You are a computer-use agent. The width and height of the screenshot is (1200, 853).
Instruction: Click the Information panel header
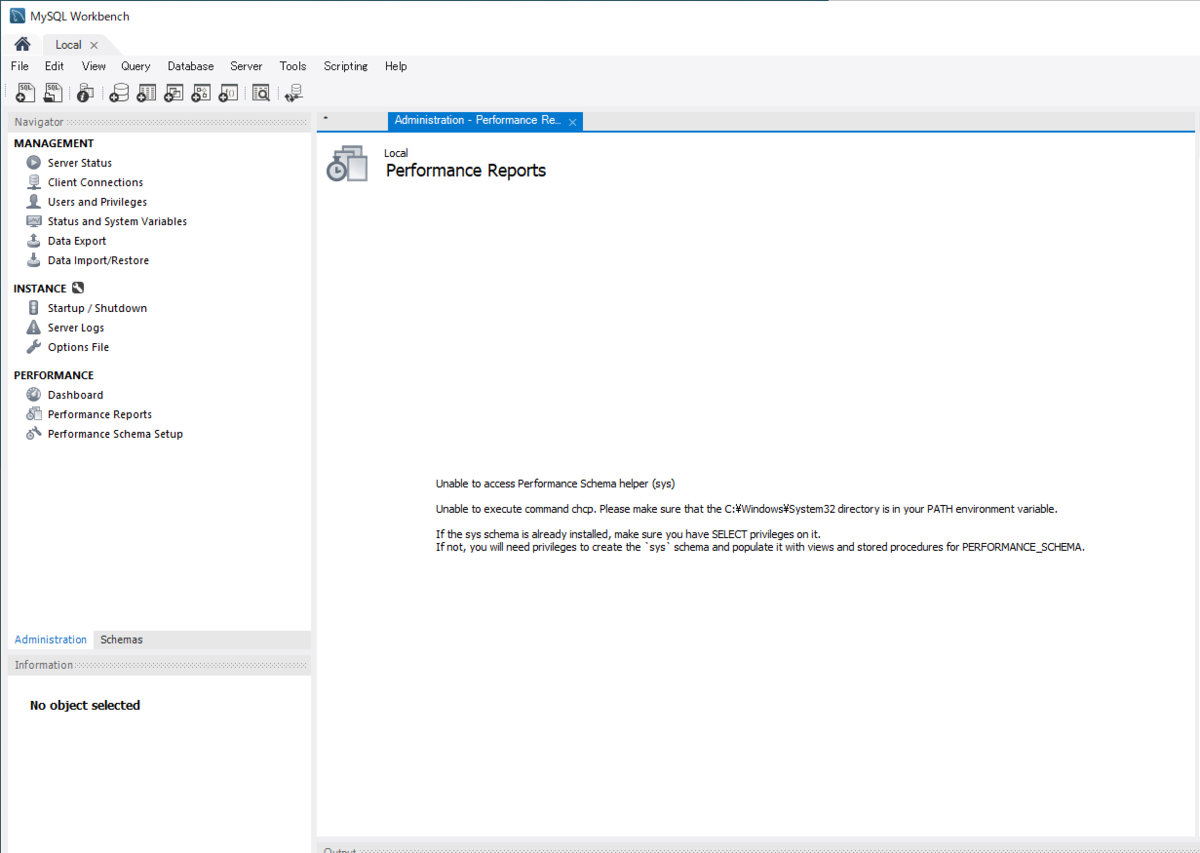tap(159, 665)
